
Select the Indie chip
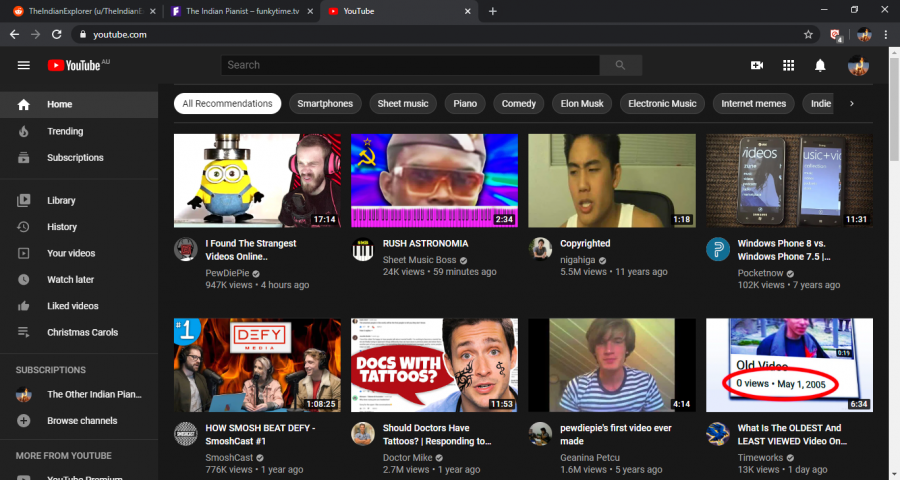819,104
